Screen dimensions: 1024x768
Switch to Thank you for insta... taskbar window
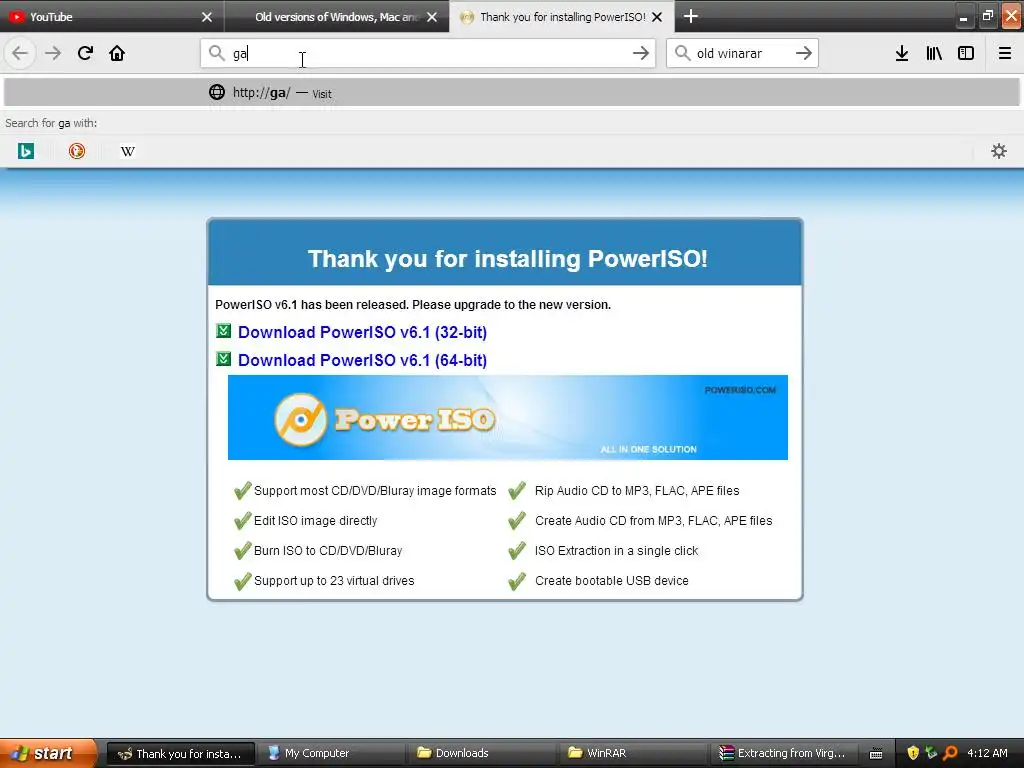[180, 753]
